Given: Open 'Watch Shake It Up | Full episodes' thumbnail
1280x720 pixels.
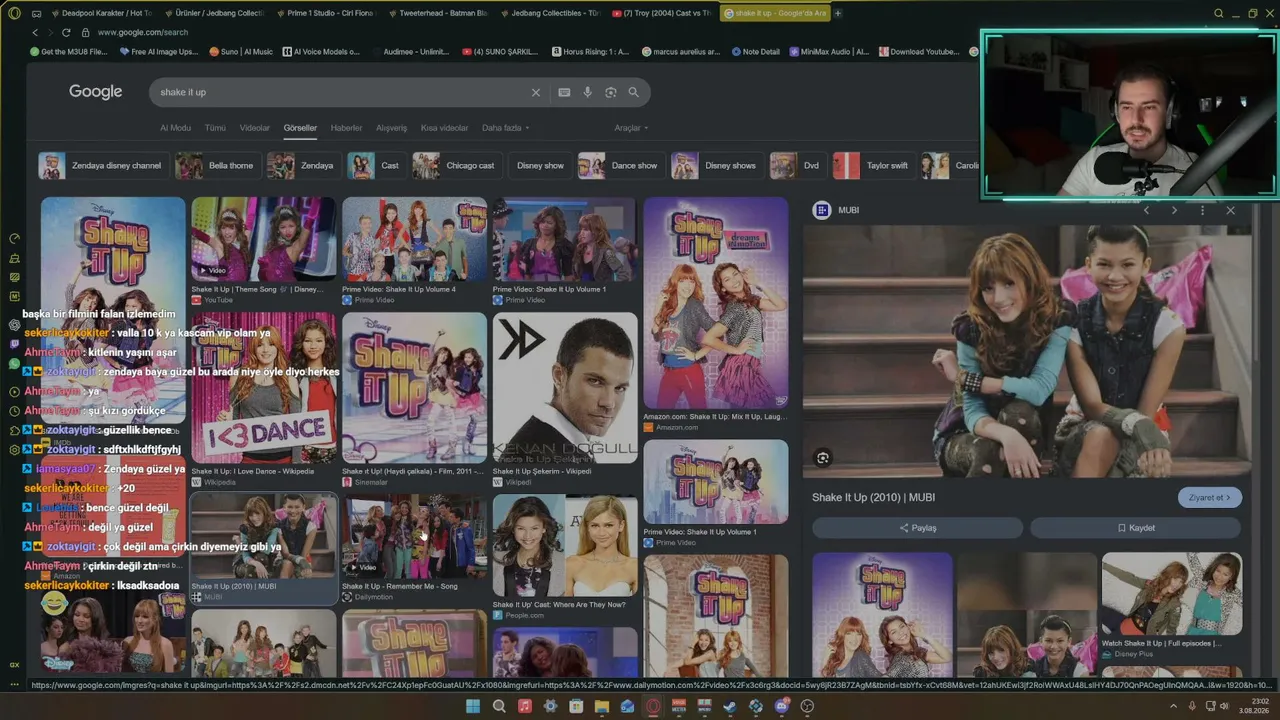Looking at the screenshot, I should (x=1172, y=594).
